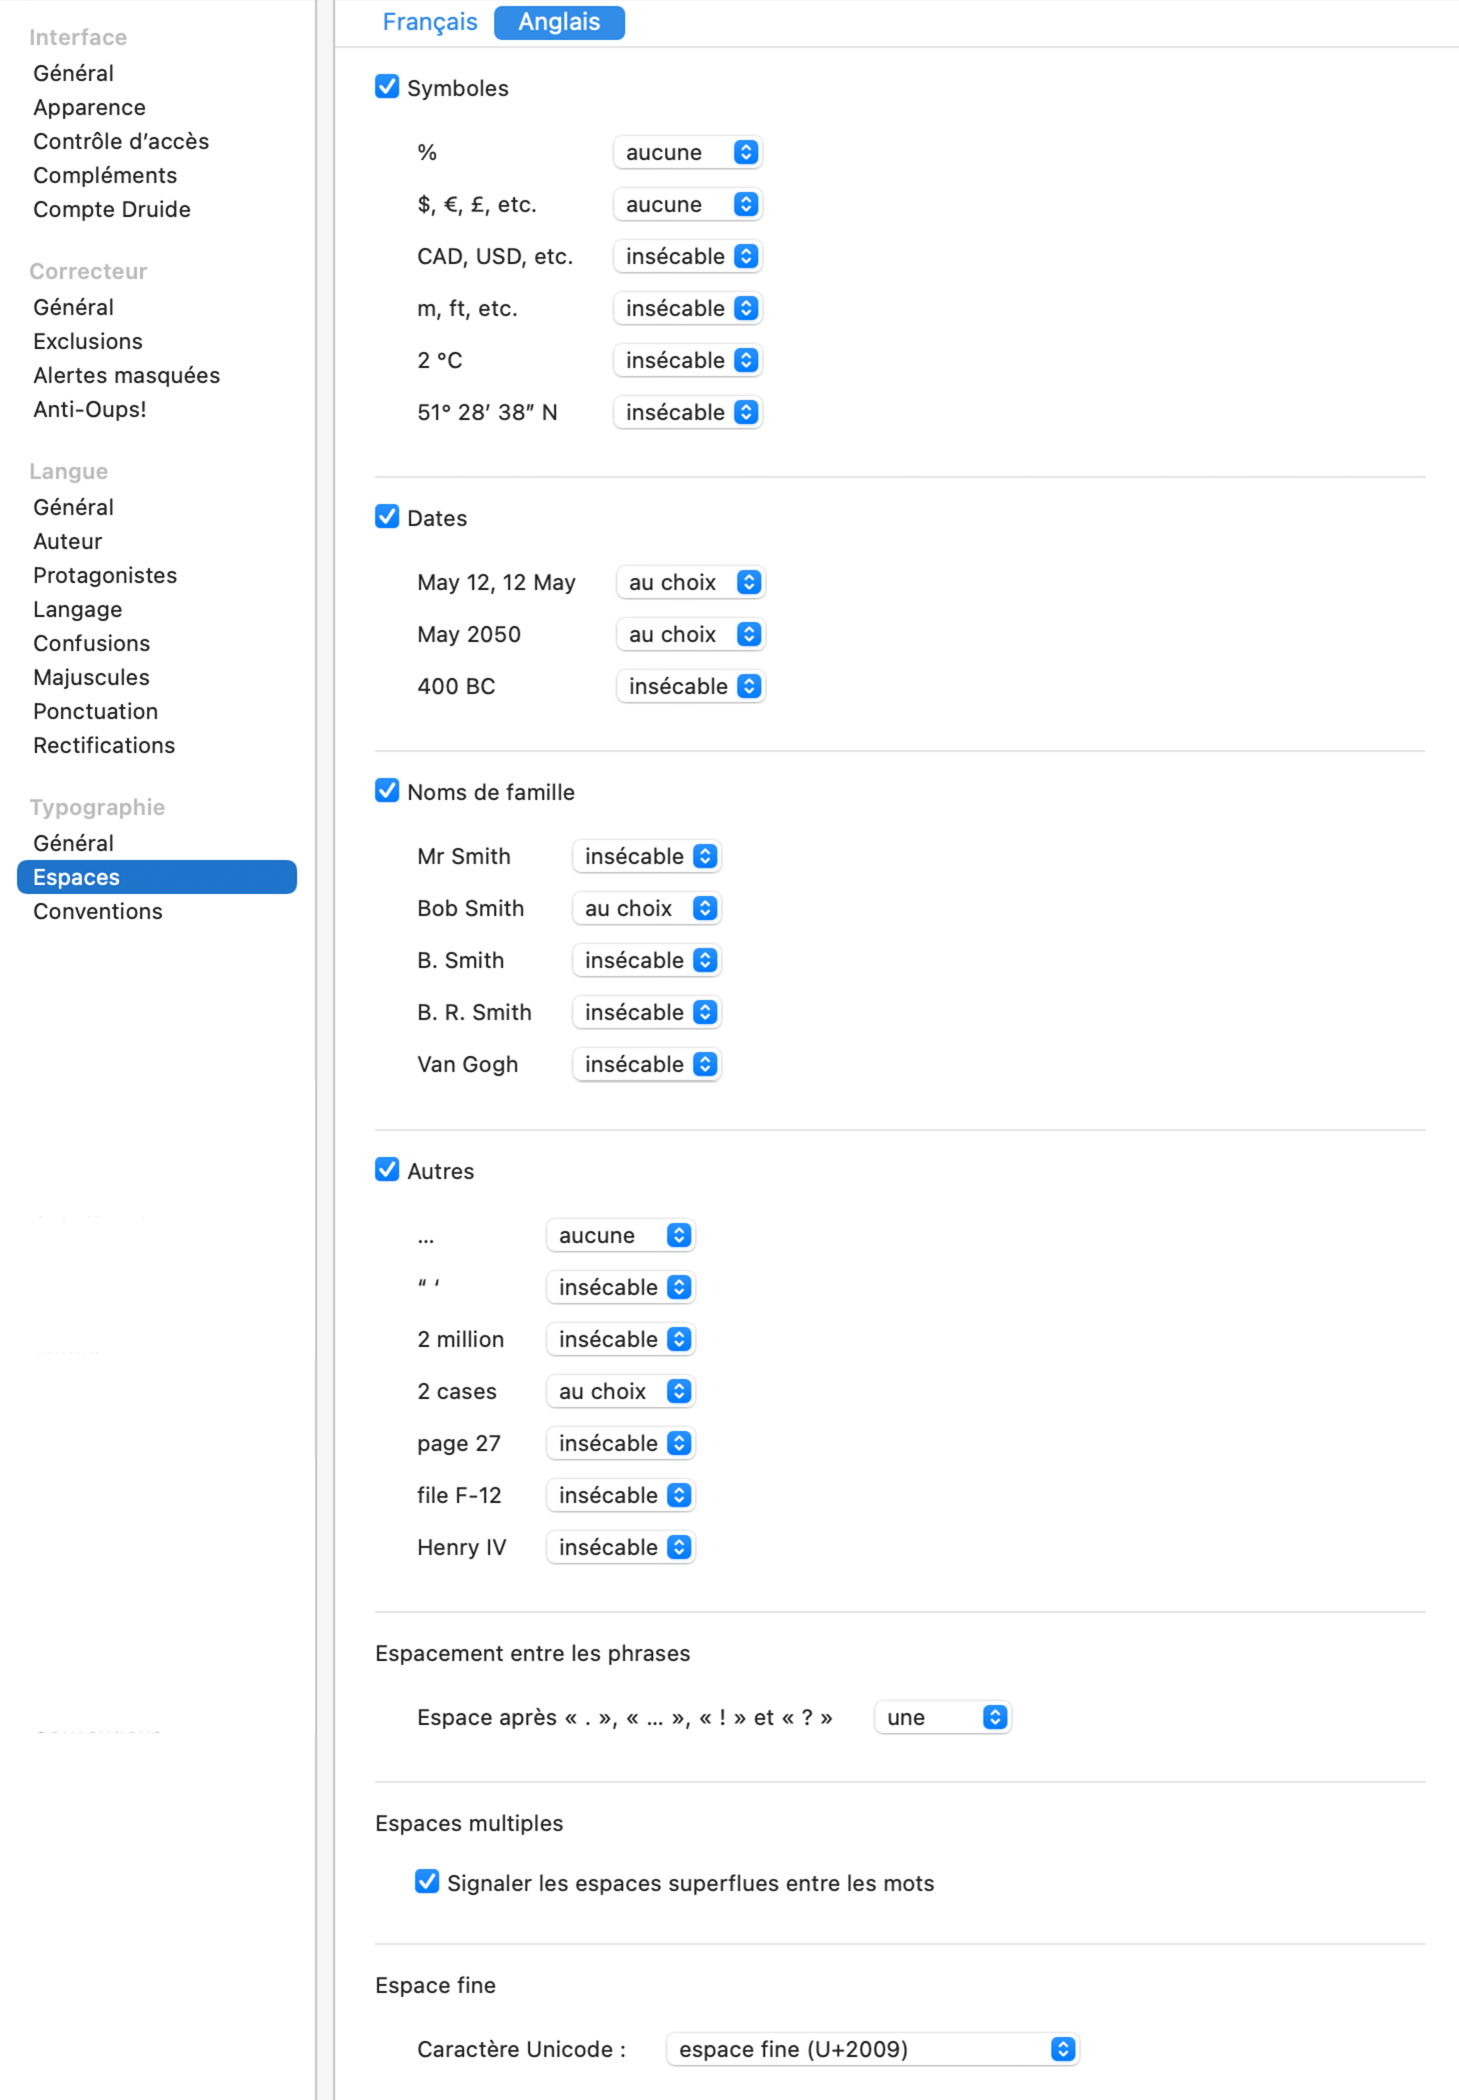Switch to the Français tab
Image resolution: width=1459 pixels, height=2100 pixels.
coord(430,22)
